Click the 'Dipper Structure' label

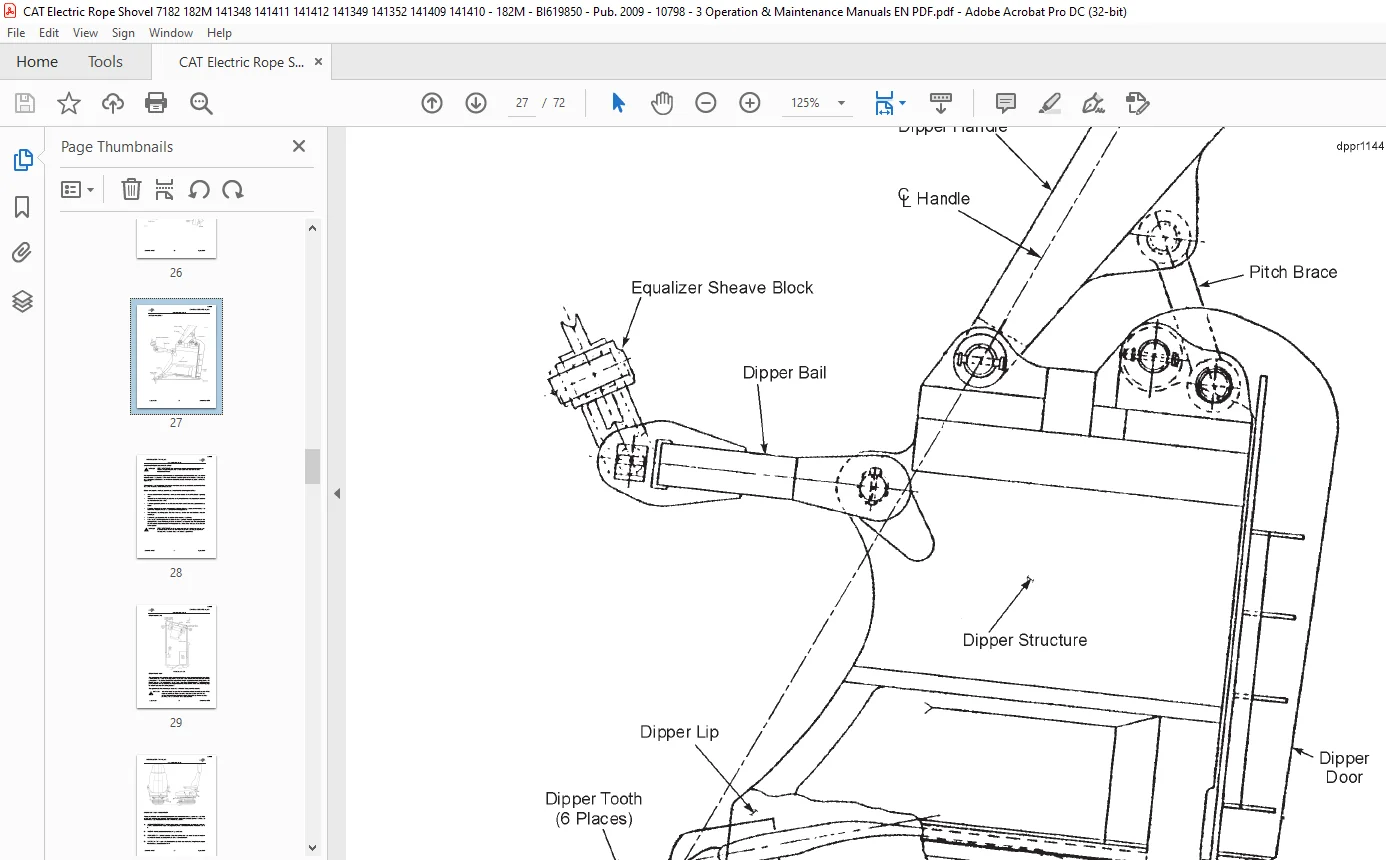coord(1025,640)
